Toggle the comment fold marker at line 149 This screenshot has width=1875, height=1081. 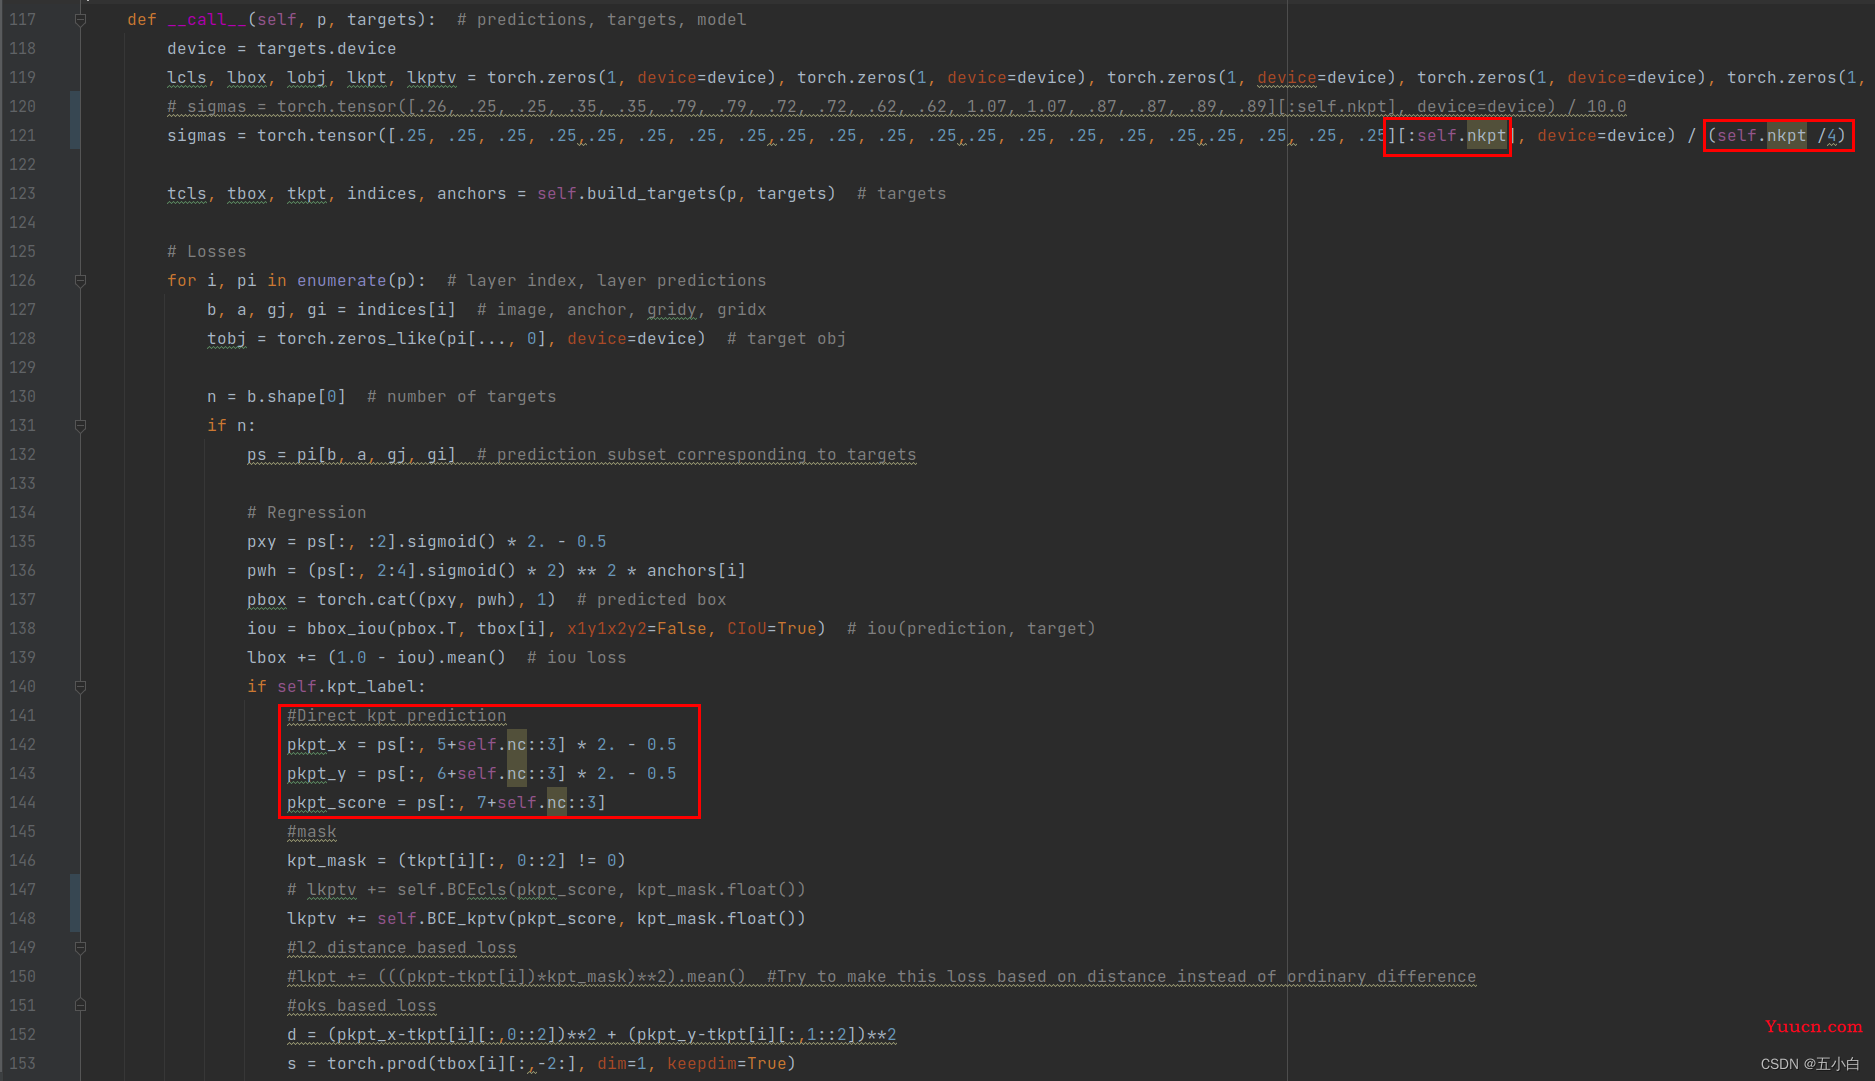[80, 948]
